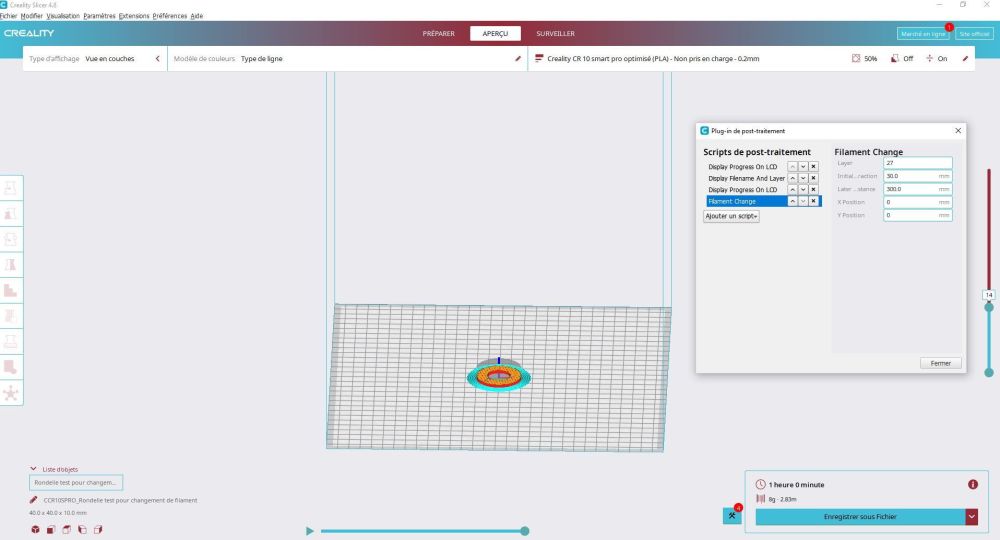Image resolution: width=1000 pixels, height=540 pixels.
Task: Open post-processing scripts wrench icon
Action: 732,516
